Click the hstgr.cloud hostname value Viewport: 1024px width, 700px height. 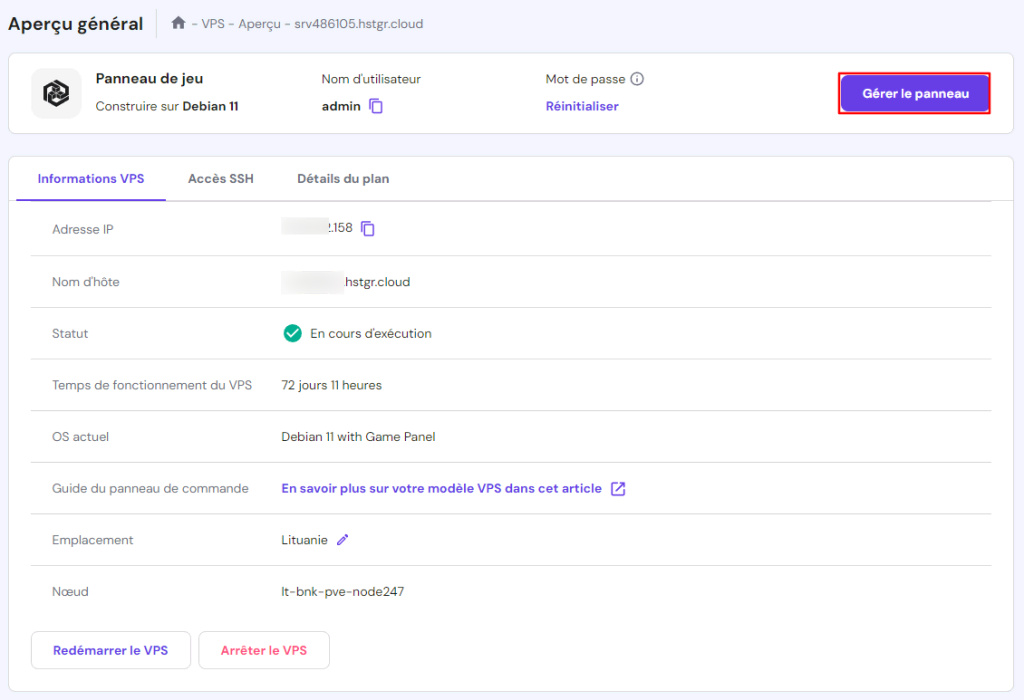tap(377, 282)
